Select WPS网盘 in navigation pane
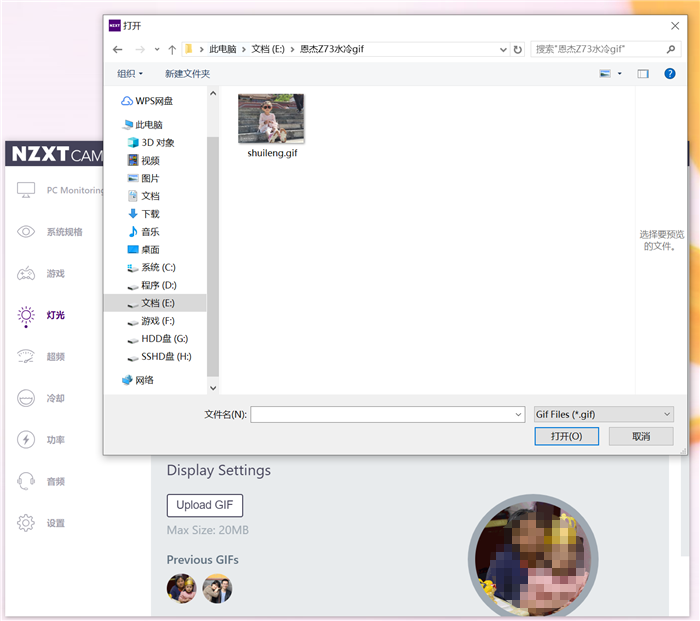 coord(154,101)
